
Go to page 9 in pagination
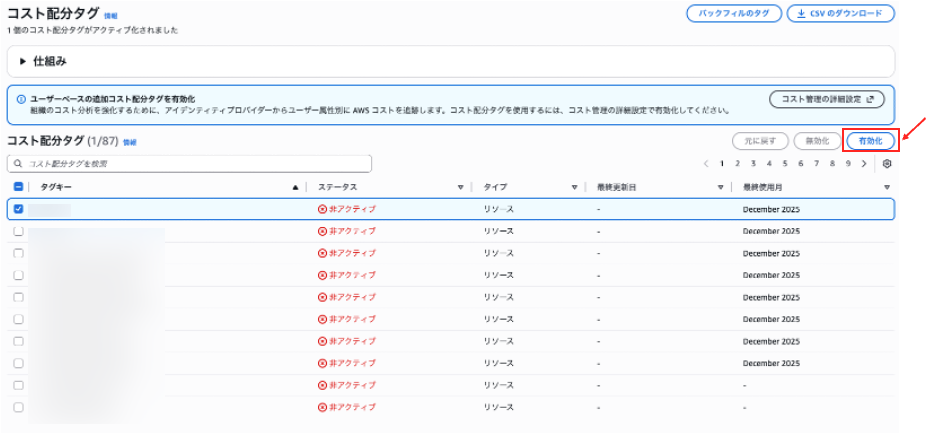click(848, 163)
